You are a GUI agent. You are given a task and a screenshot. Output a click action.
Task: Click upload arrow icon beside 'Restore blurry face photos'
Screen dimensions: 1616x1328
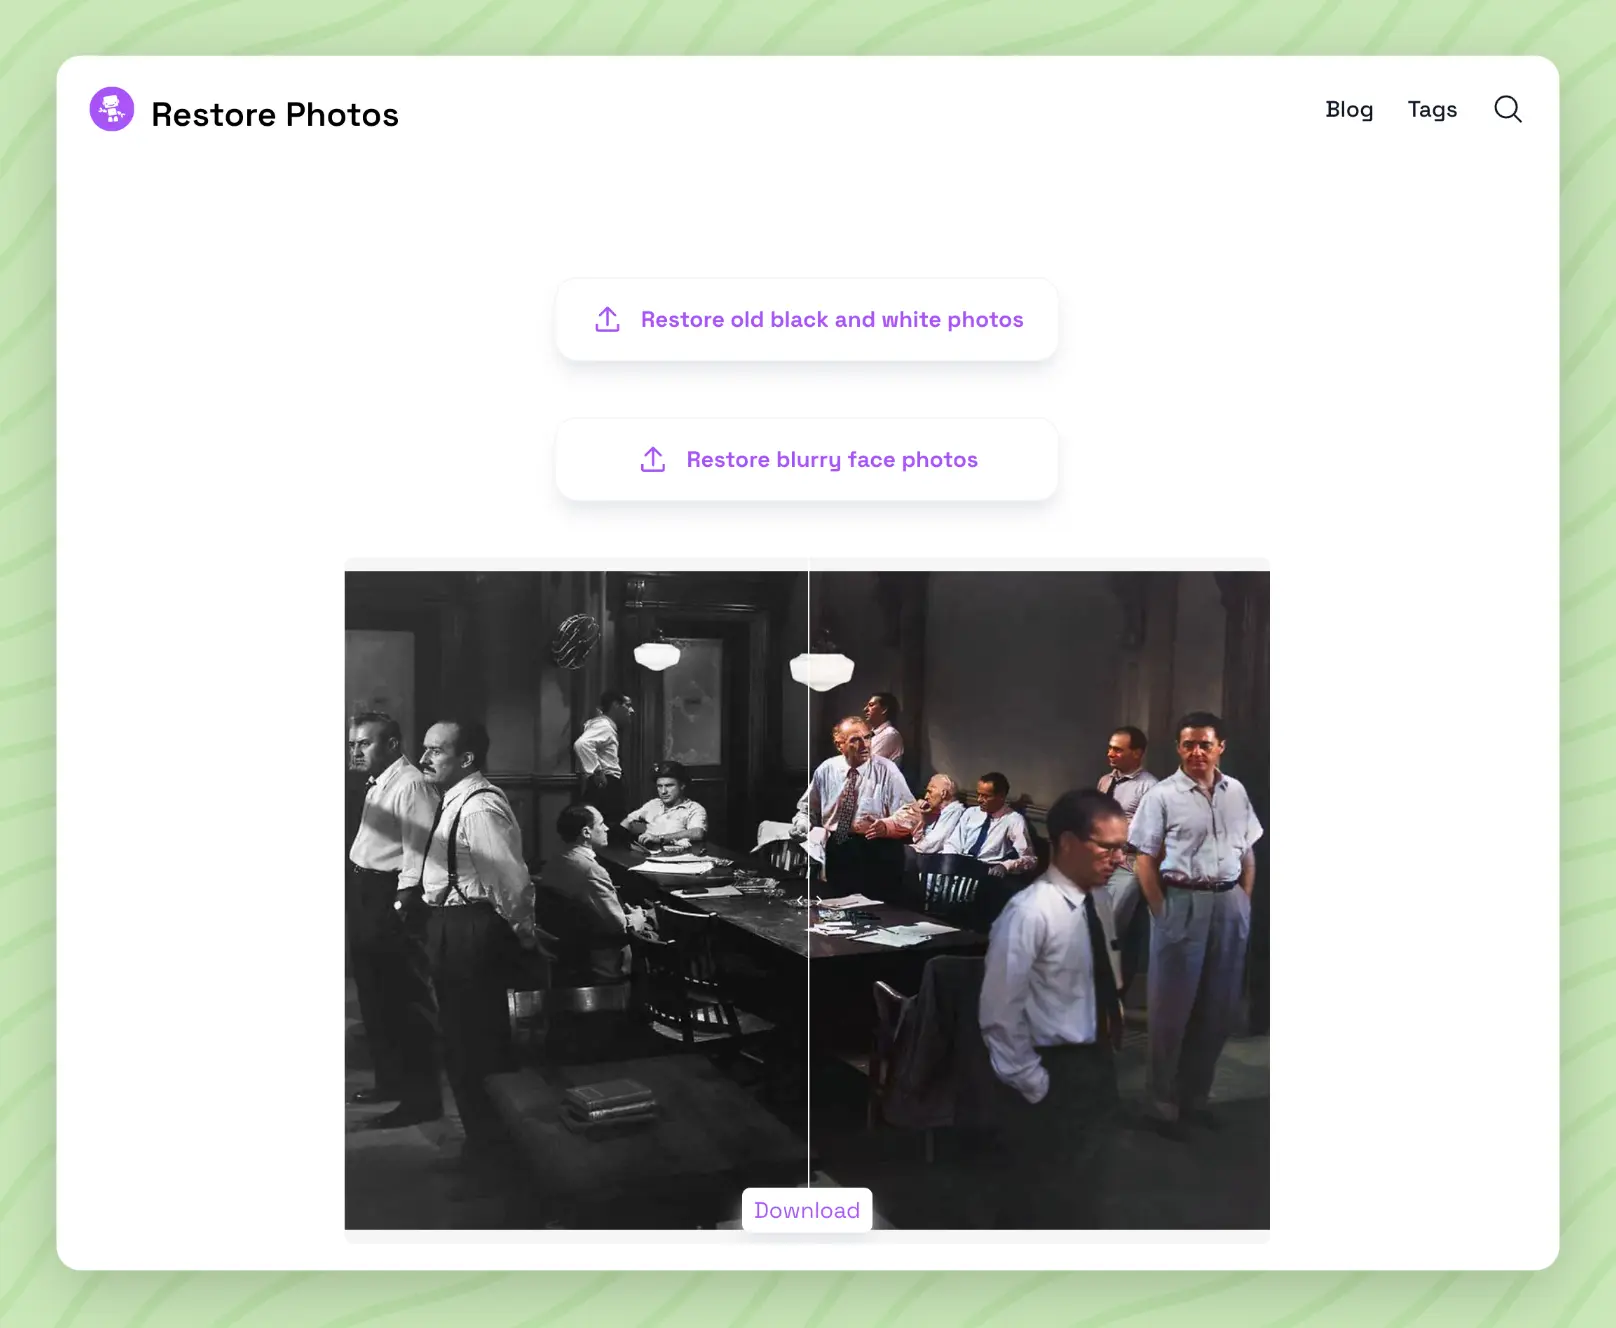tap(653, 460)
